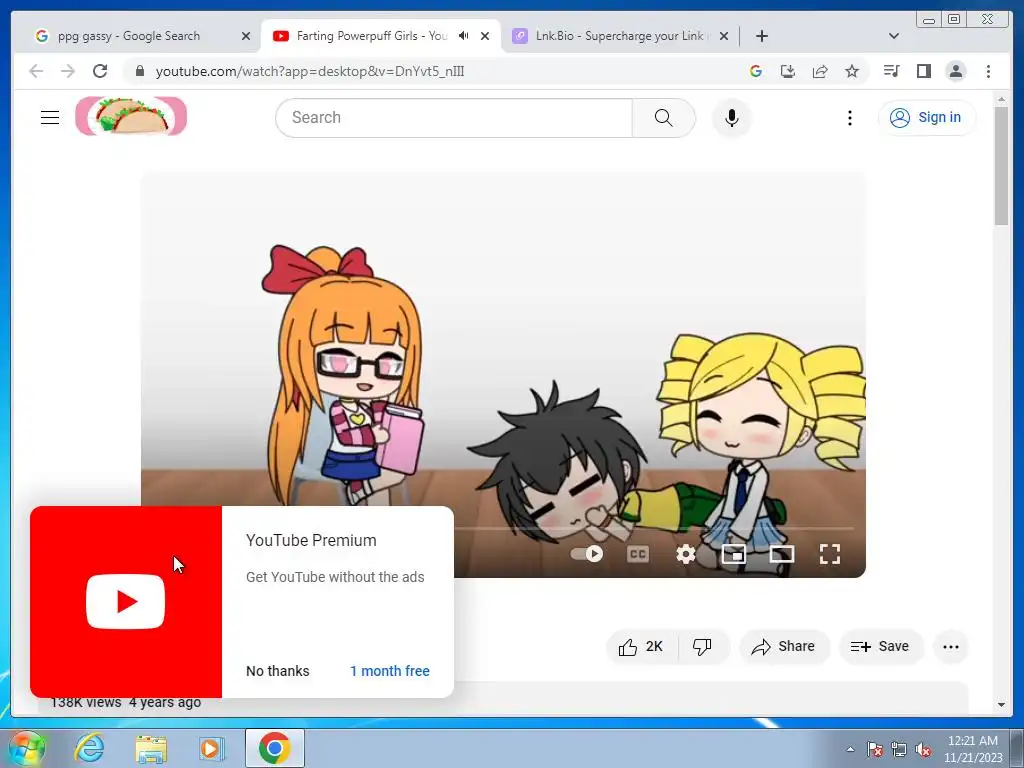
Task: Click the muted volume tray icon
Action: 923,750
